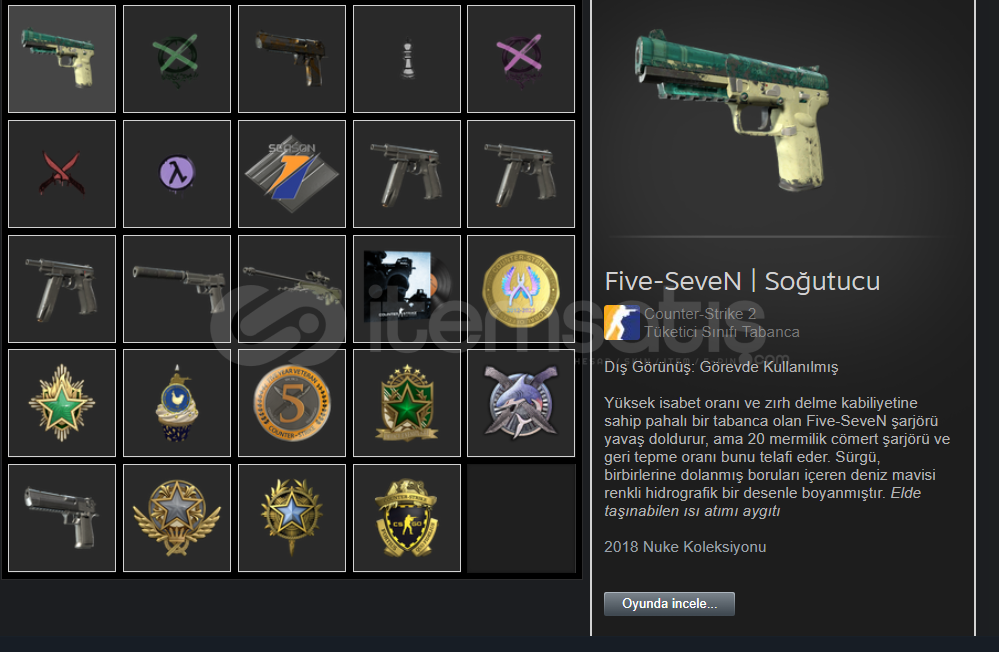The height and width of the screenshot is (652, 999).
Task: Select the red crossed knives graffiti
Action: point(62,173)
